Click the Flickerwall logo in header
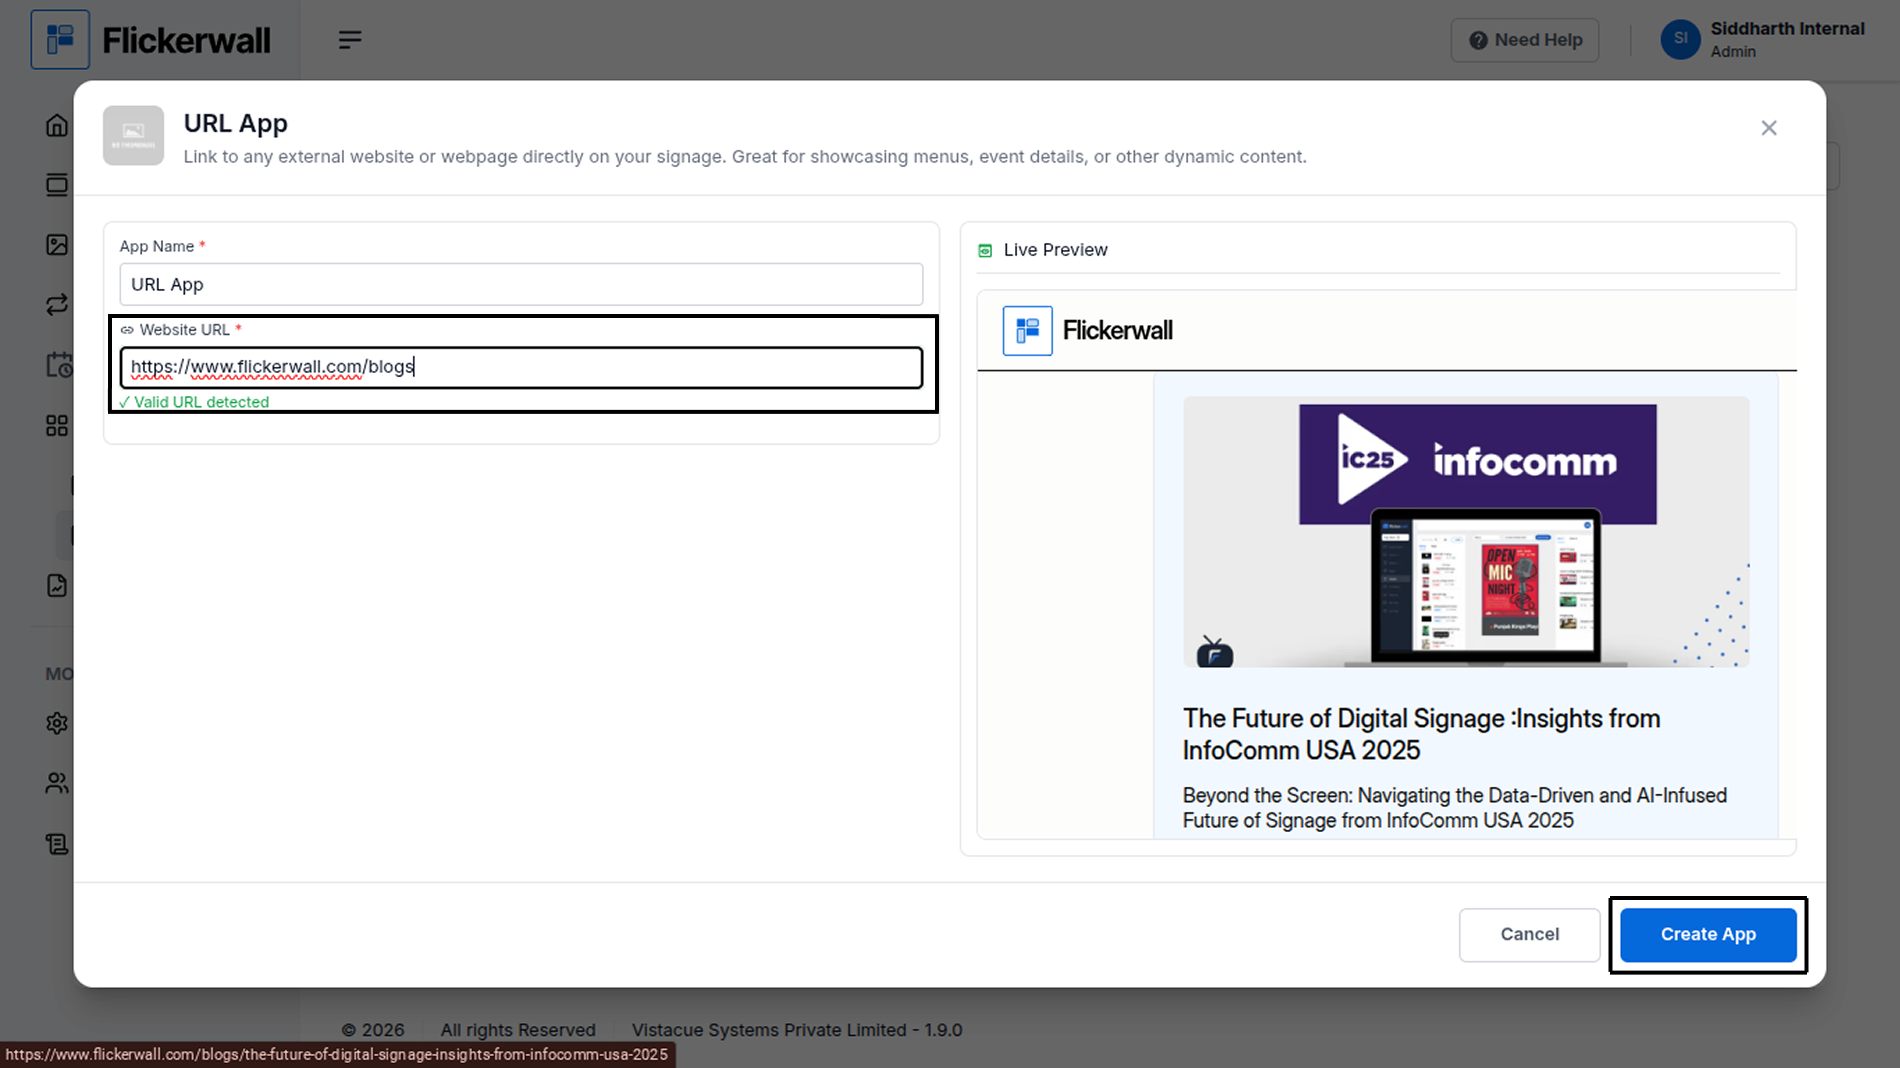Image resolution: width=1900 pixels, height=1068 pixels. coord(151,40)
